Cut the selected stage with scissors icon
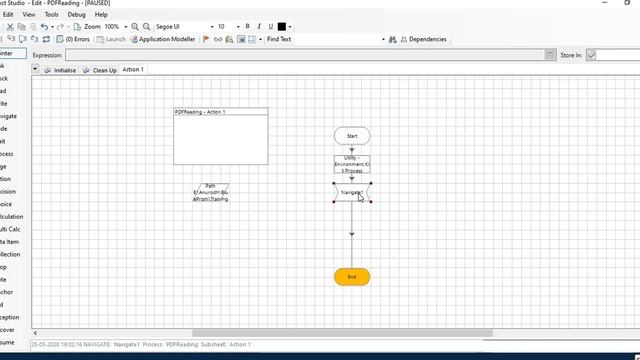 (x=10, y=27)
